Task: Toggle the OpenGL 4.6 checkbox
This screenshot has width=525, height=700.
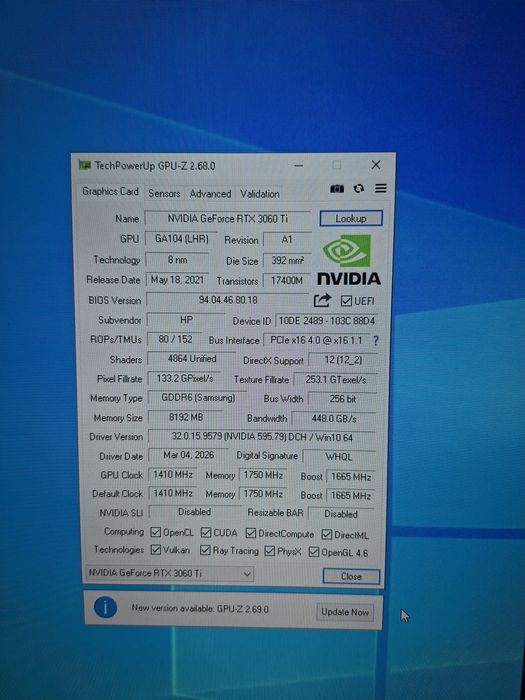Action: [x=314, y=552]
